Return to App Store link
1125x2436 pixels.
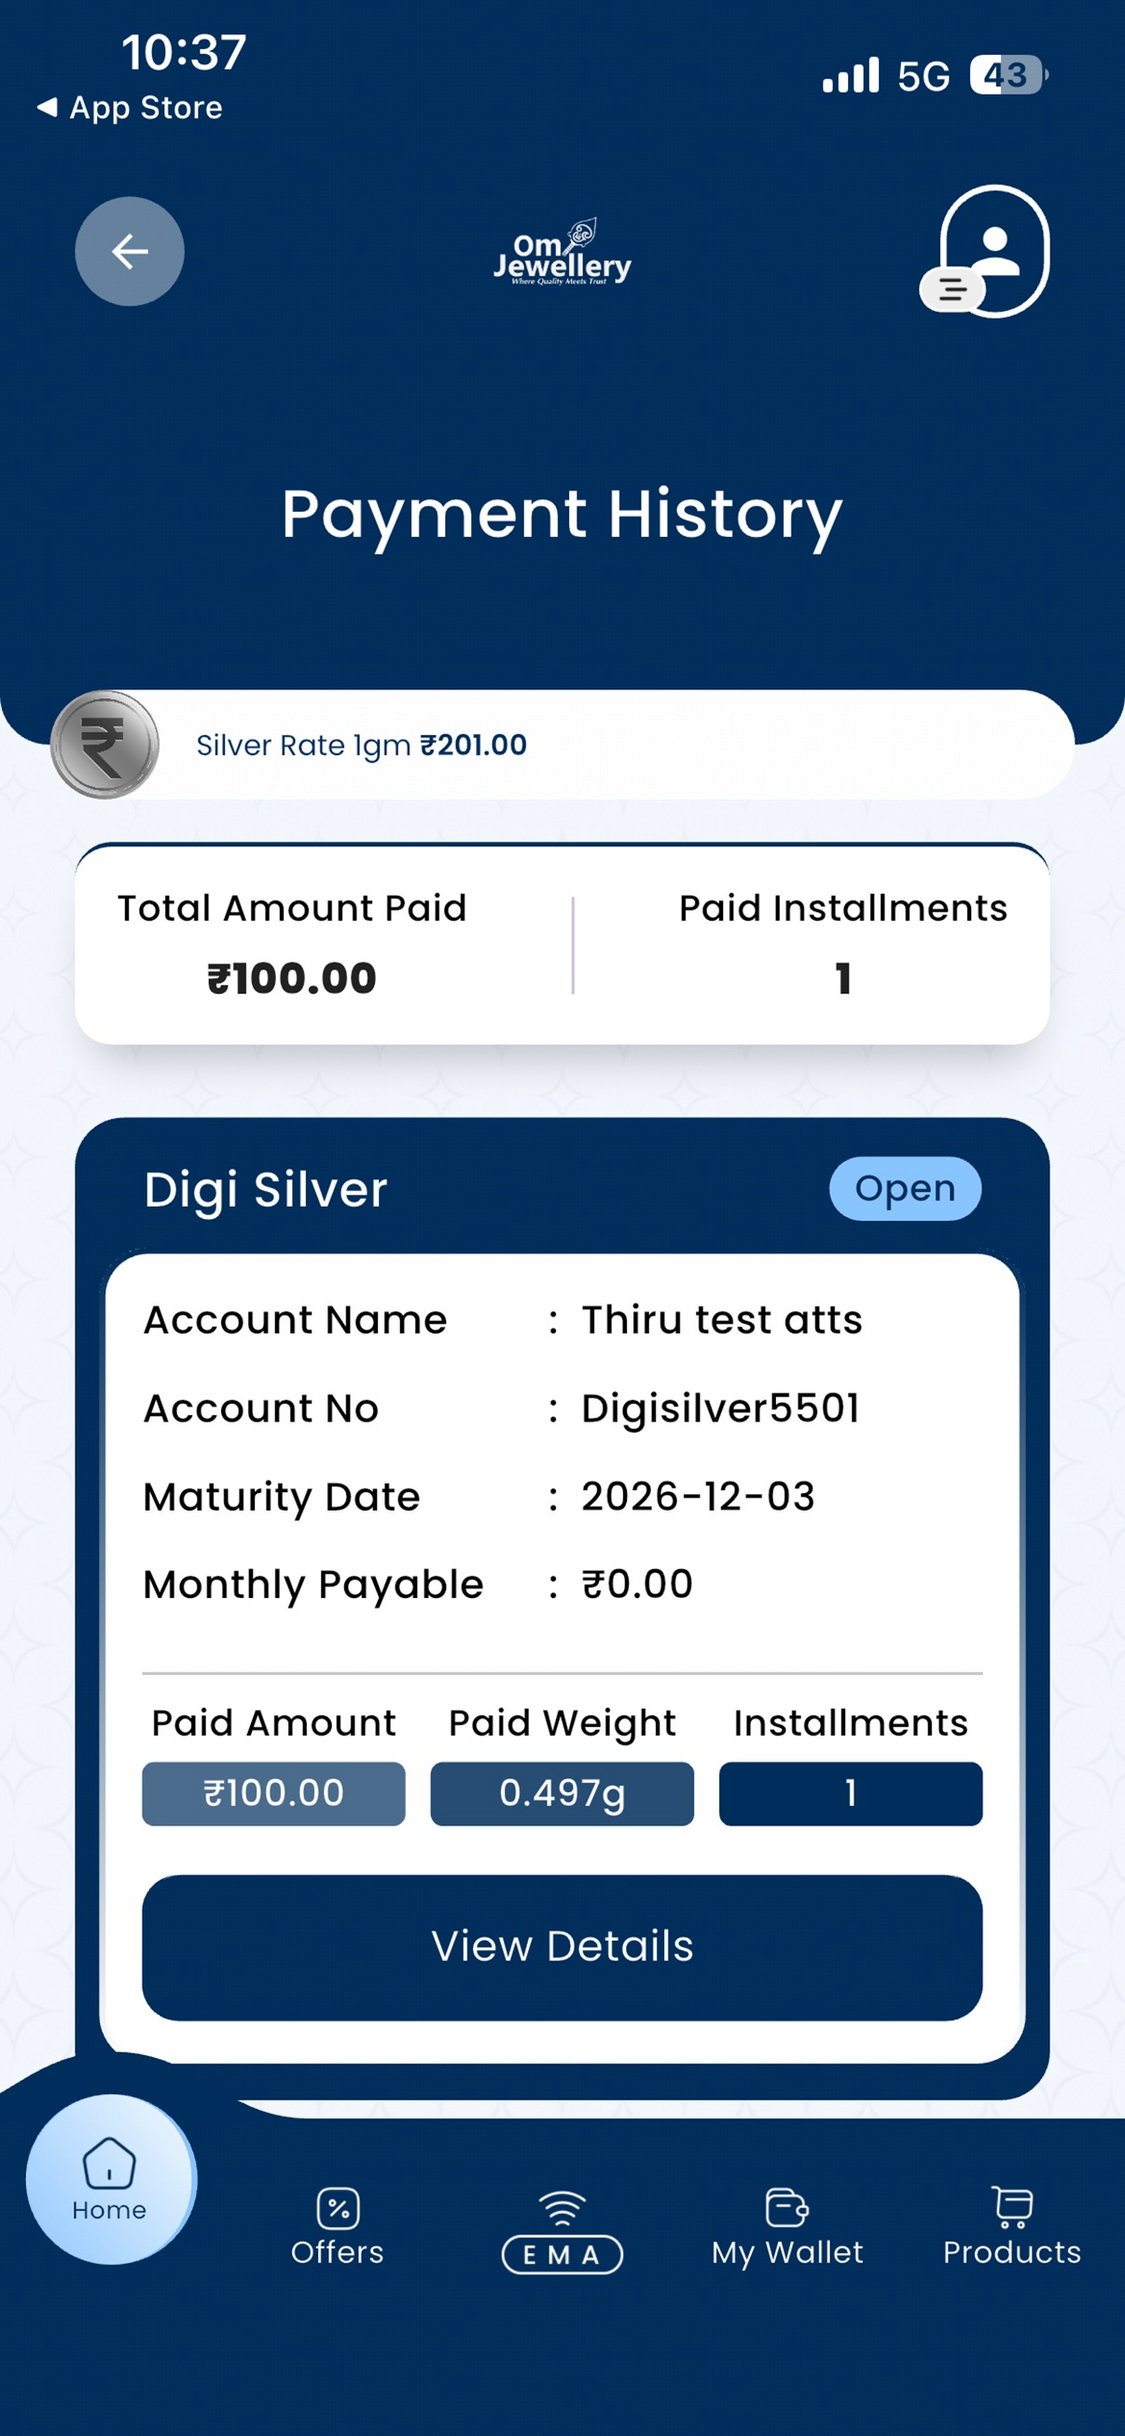click(130, 107)
